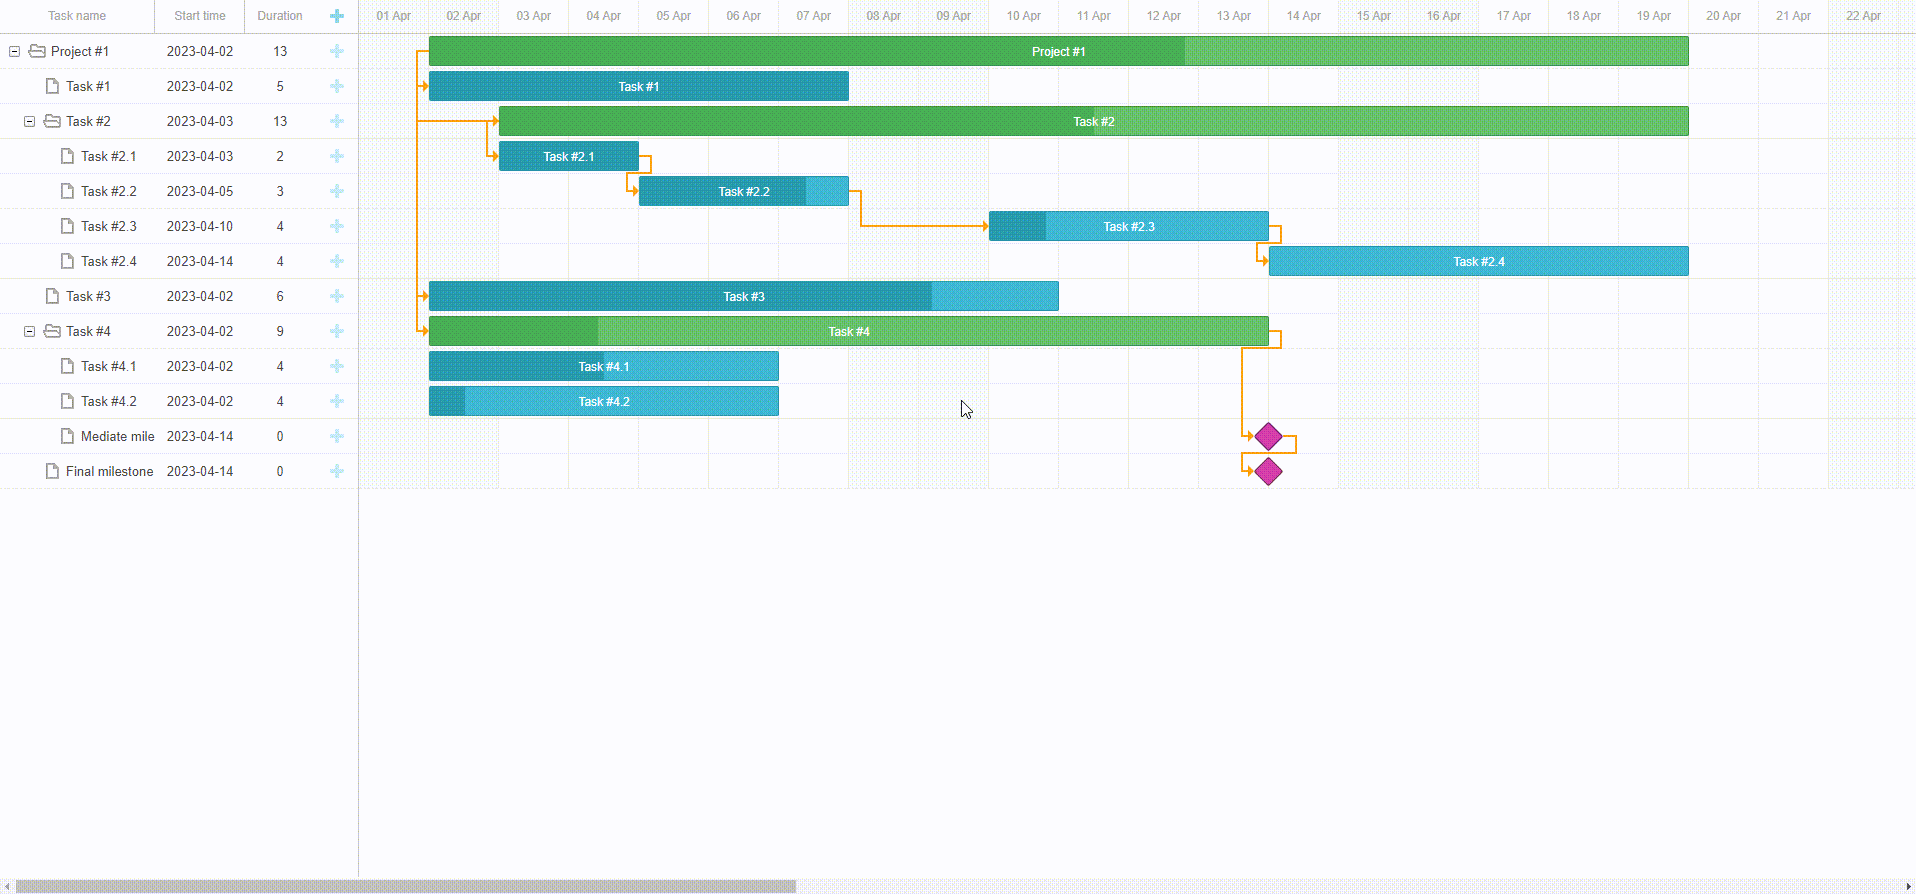
Task: Click the file icon beside Task #2.3
Action: point(67,226)
